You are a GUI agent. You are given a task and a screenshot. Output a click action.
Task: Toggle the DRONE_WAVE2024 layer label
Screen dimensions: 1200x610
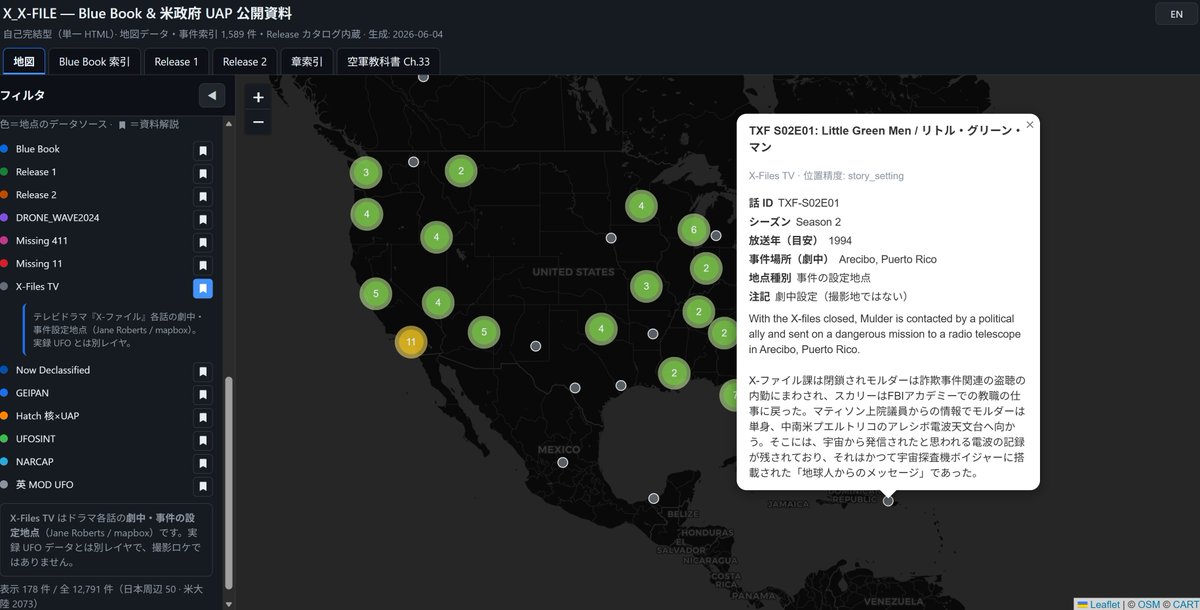[x=57, y=218]
